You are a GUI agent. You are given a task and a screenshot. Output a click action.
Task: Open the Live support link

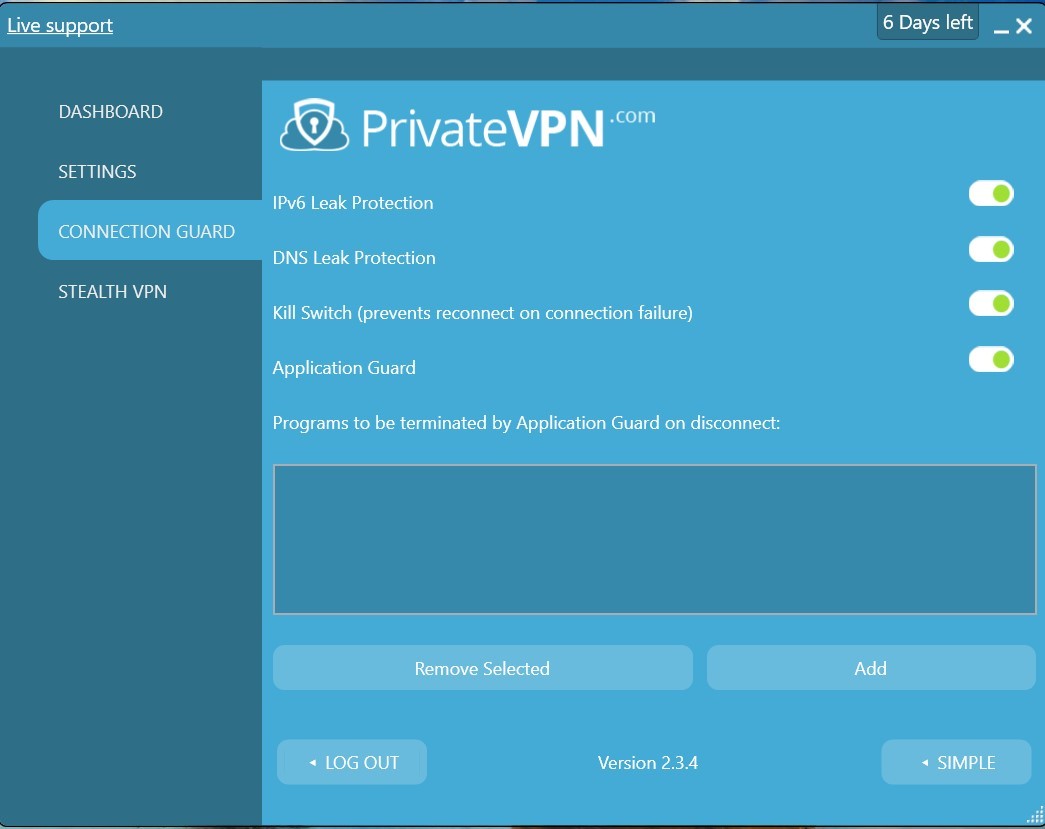point(60,26)
